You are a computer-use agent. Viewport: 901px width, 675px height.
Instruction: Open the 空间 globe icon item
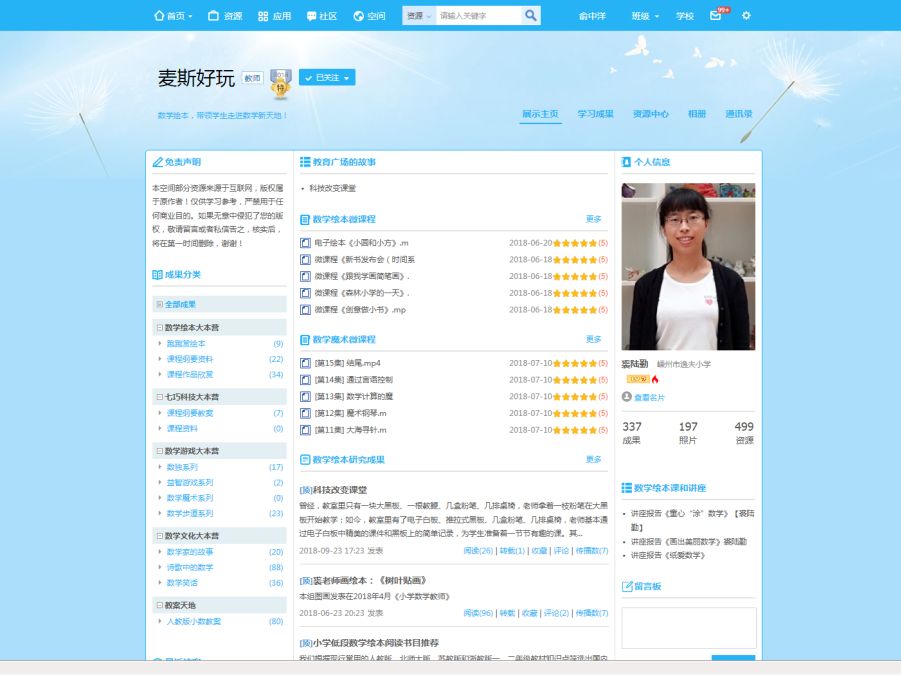pyautogui.click(x=368, y=16)
